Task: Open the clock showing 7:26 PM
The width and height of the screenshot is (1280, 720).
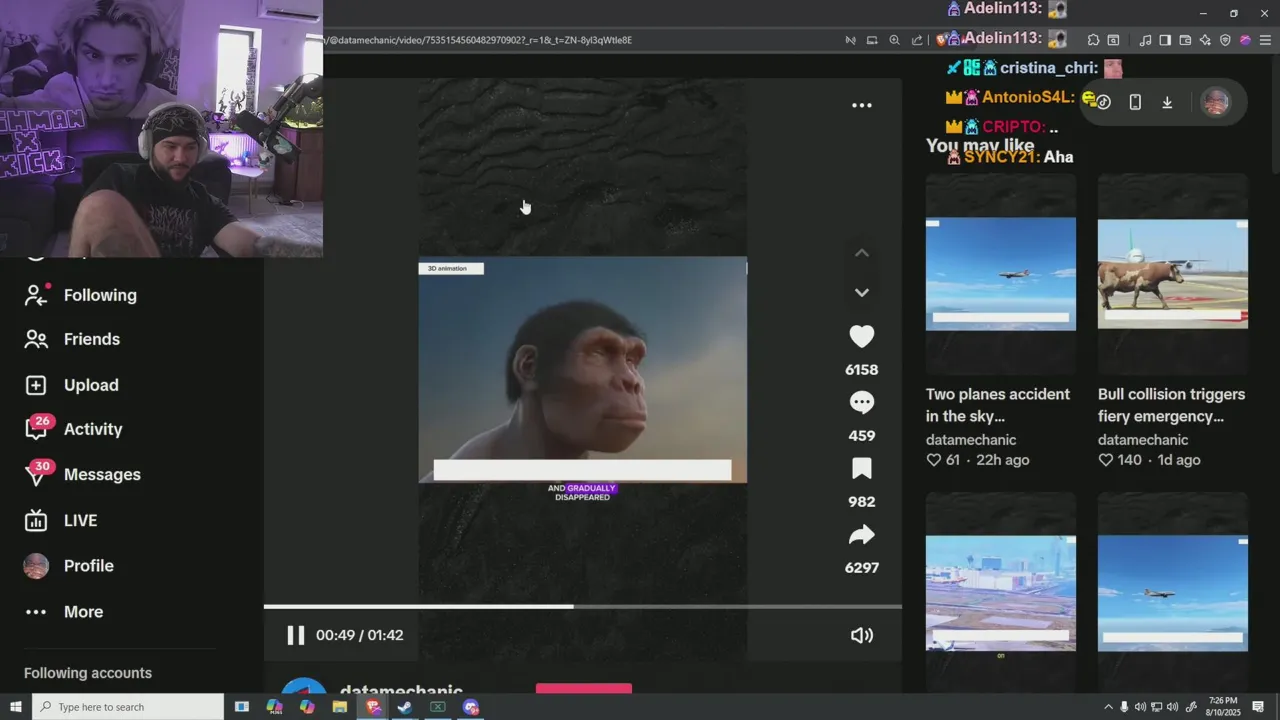Action: (x=1222, y=707)
